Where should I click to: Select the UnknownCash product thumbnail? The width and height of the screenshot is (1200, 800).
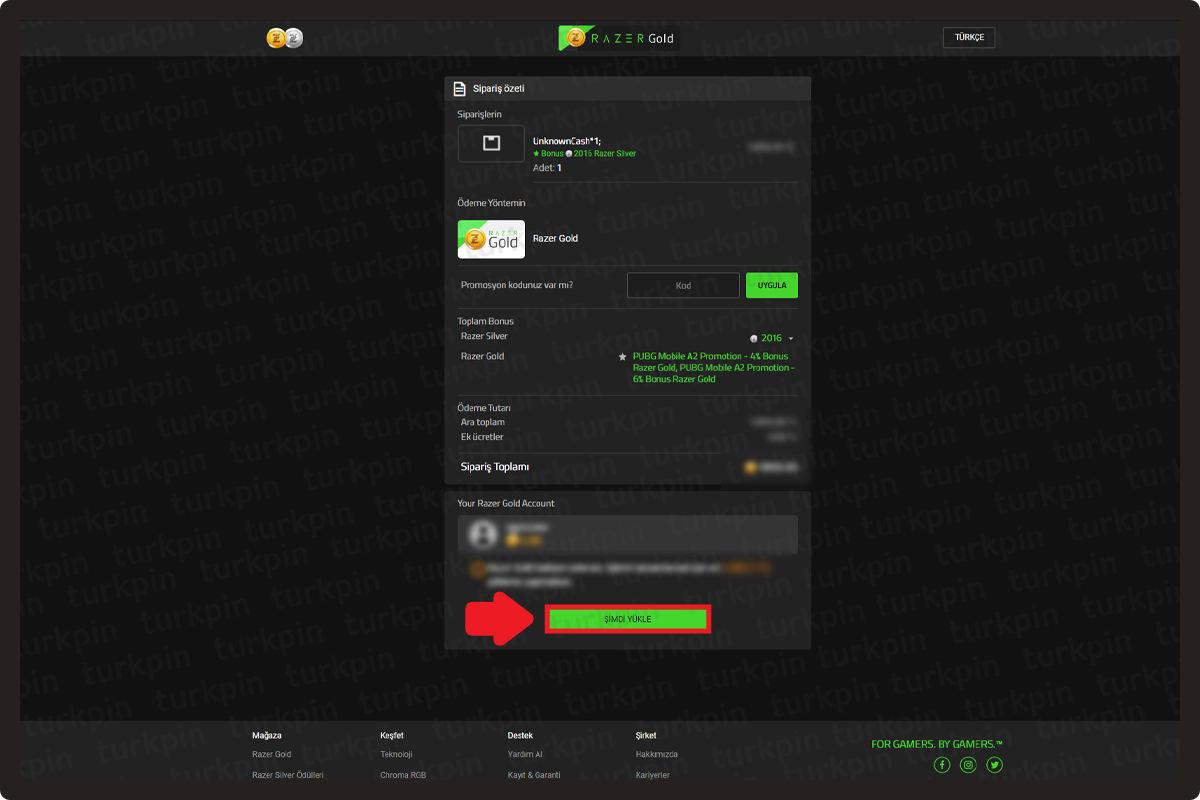coord(491,143)
